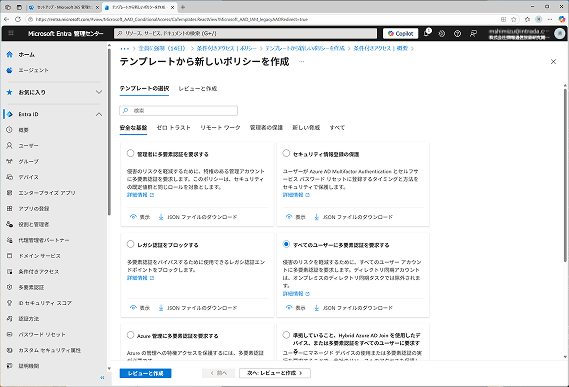Open 詳細情報 link on すべてのユーザー card
The height and width of the screenshot is (387, 569).
pyautogui.click(x=296, y=293)
